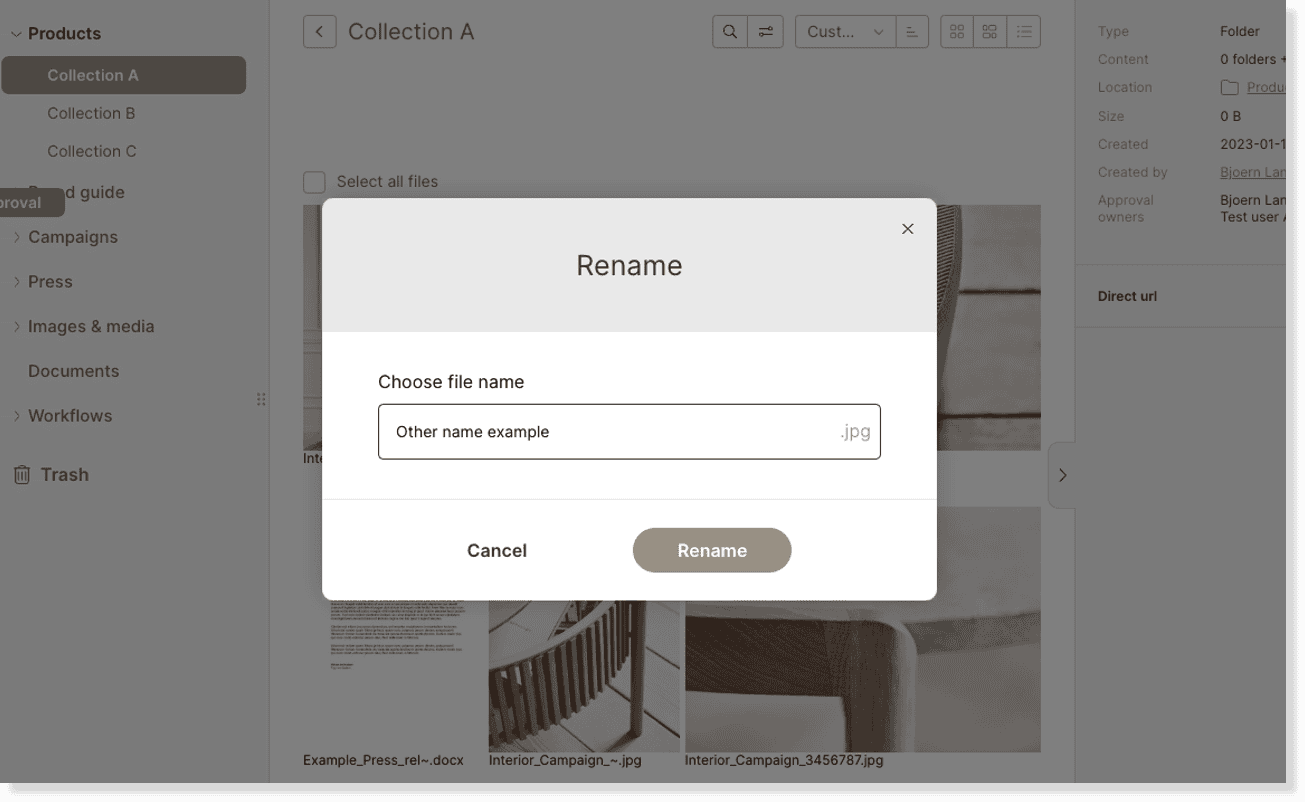Switch to grid view with file details
Viewport: 1305px width, 802px height.
coord(989,31)
